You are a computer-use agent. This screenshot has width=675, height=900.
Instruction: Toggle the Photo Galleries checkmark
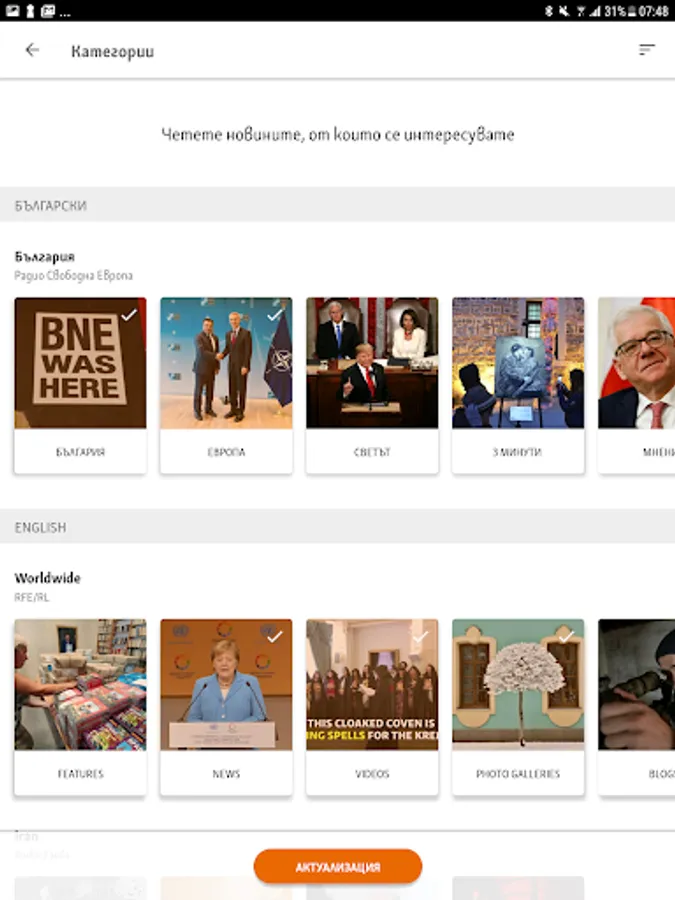click(x=567, y=636)
